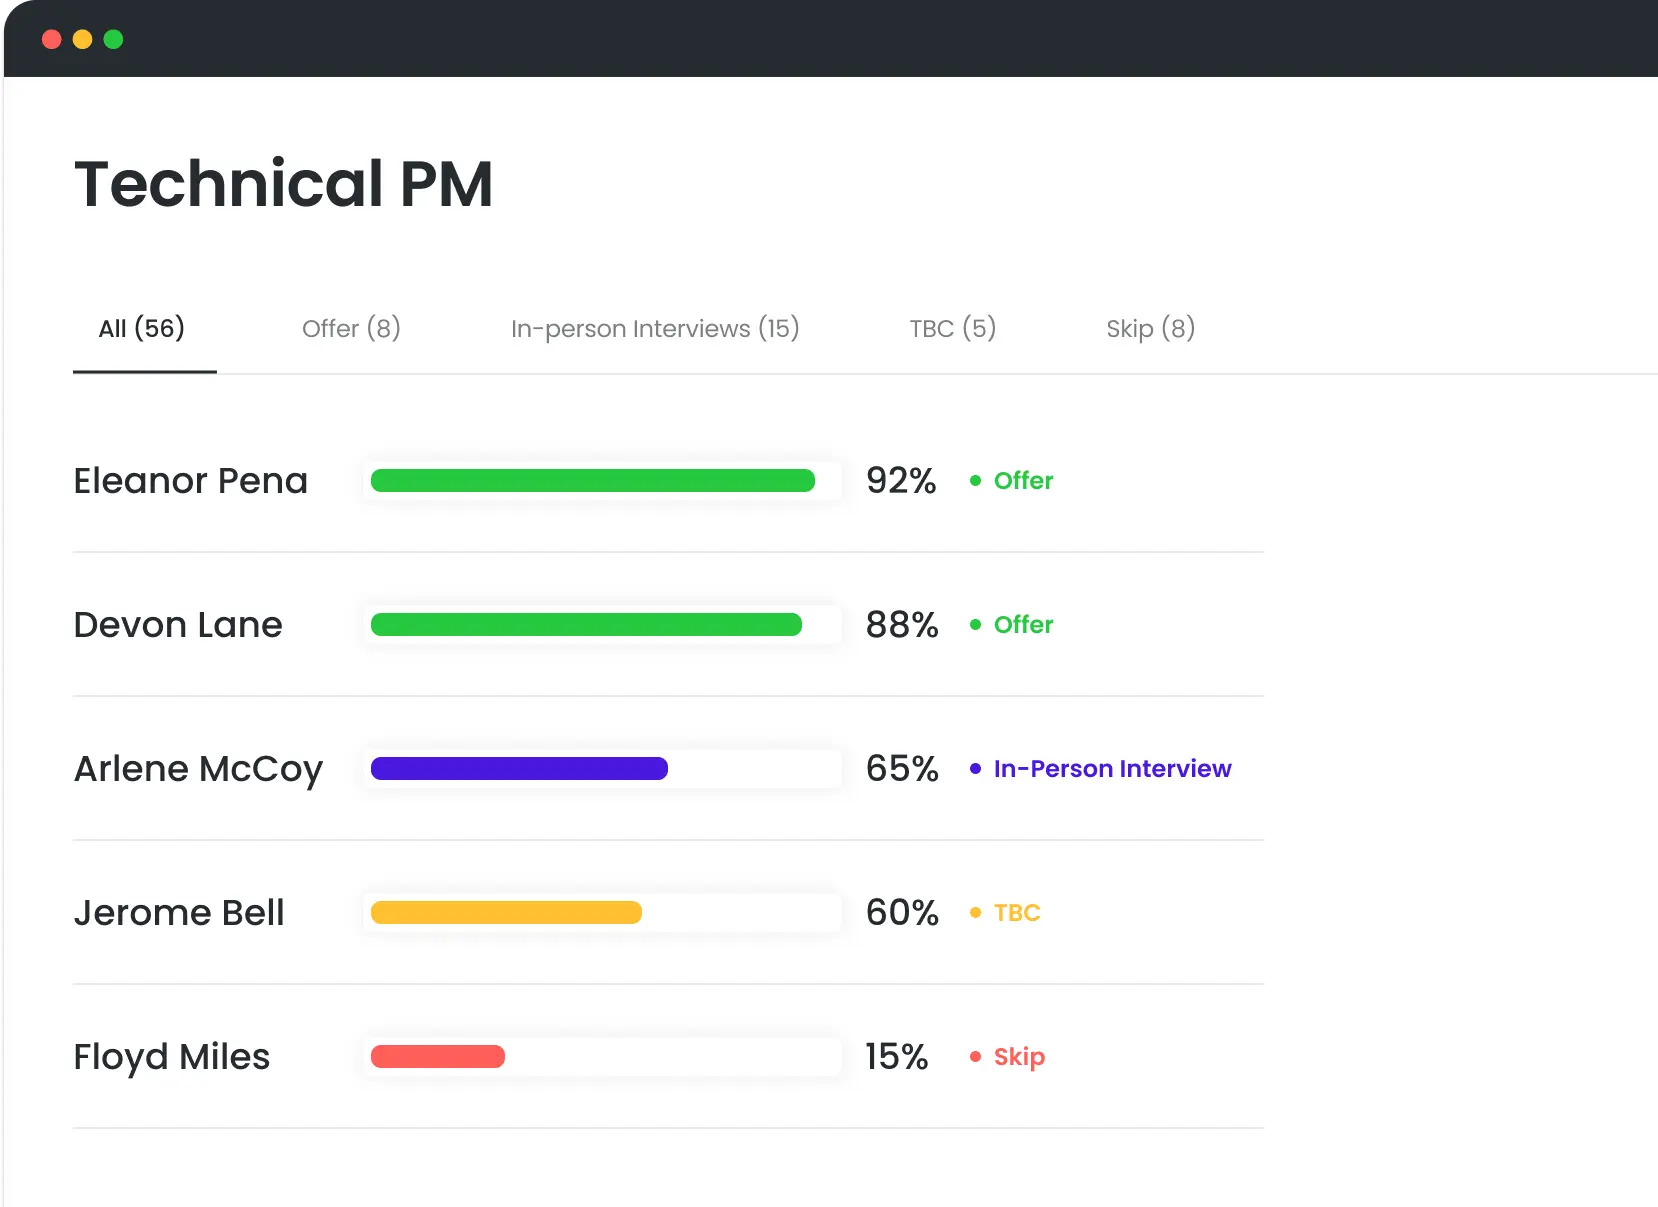The height and width of the screenshot is (1207, 1658).
Task: Click the Offer status label beside Eleanor Pena
Action: [1023, 481]
